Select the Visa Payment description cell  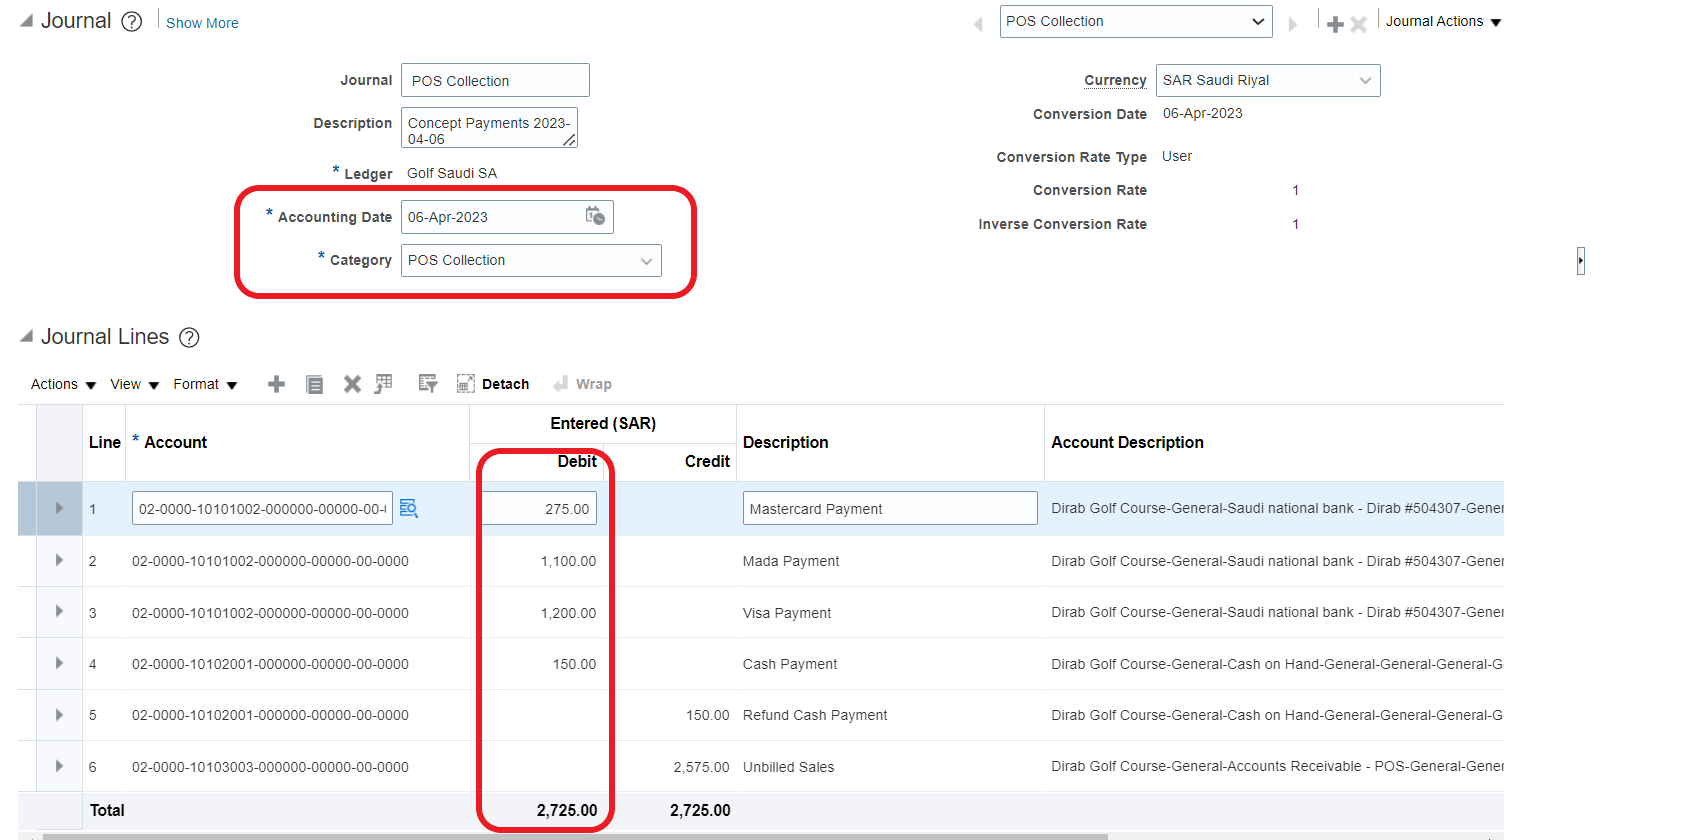(x=787, y=613)
